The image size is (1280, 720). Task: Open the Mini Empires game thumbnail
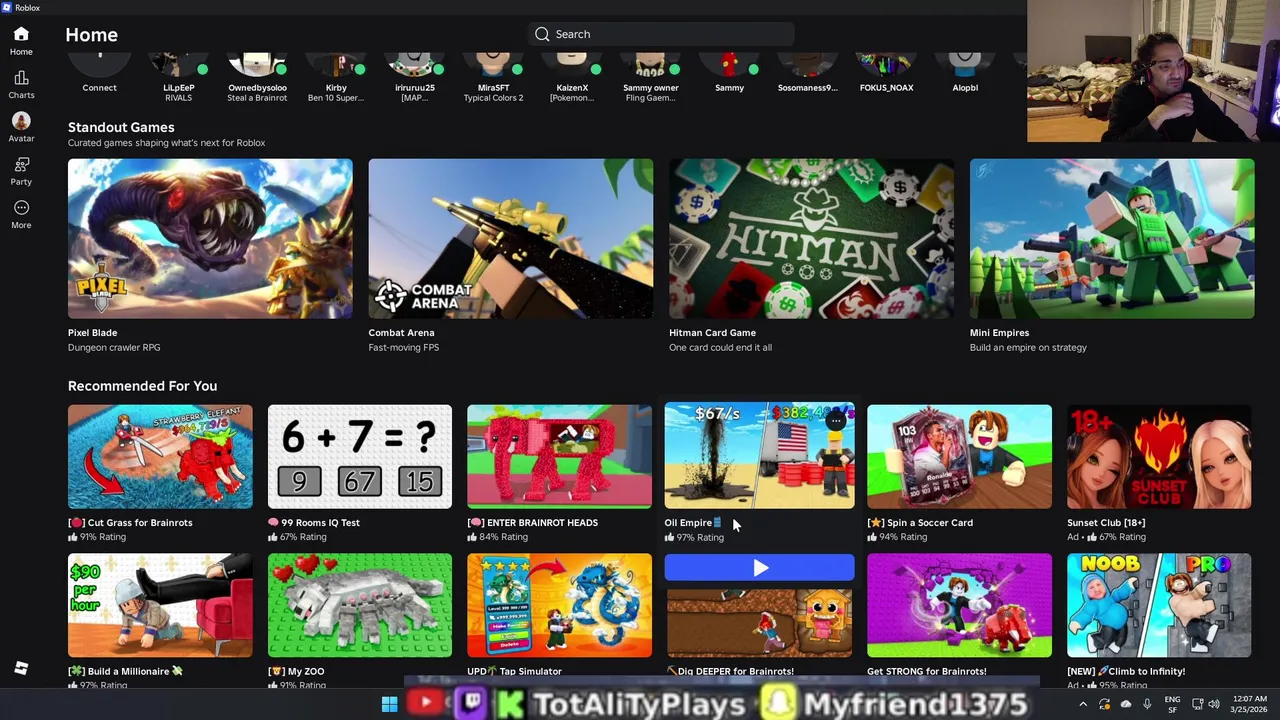pyautogui.click(x=1112, y=239)
